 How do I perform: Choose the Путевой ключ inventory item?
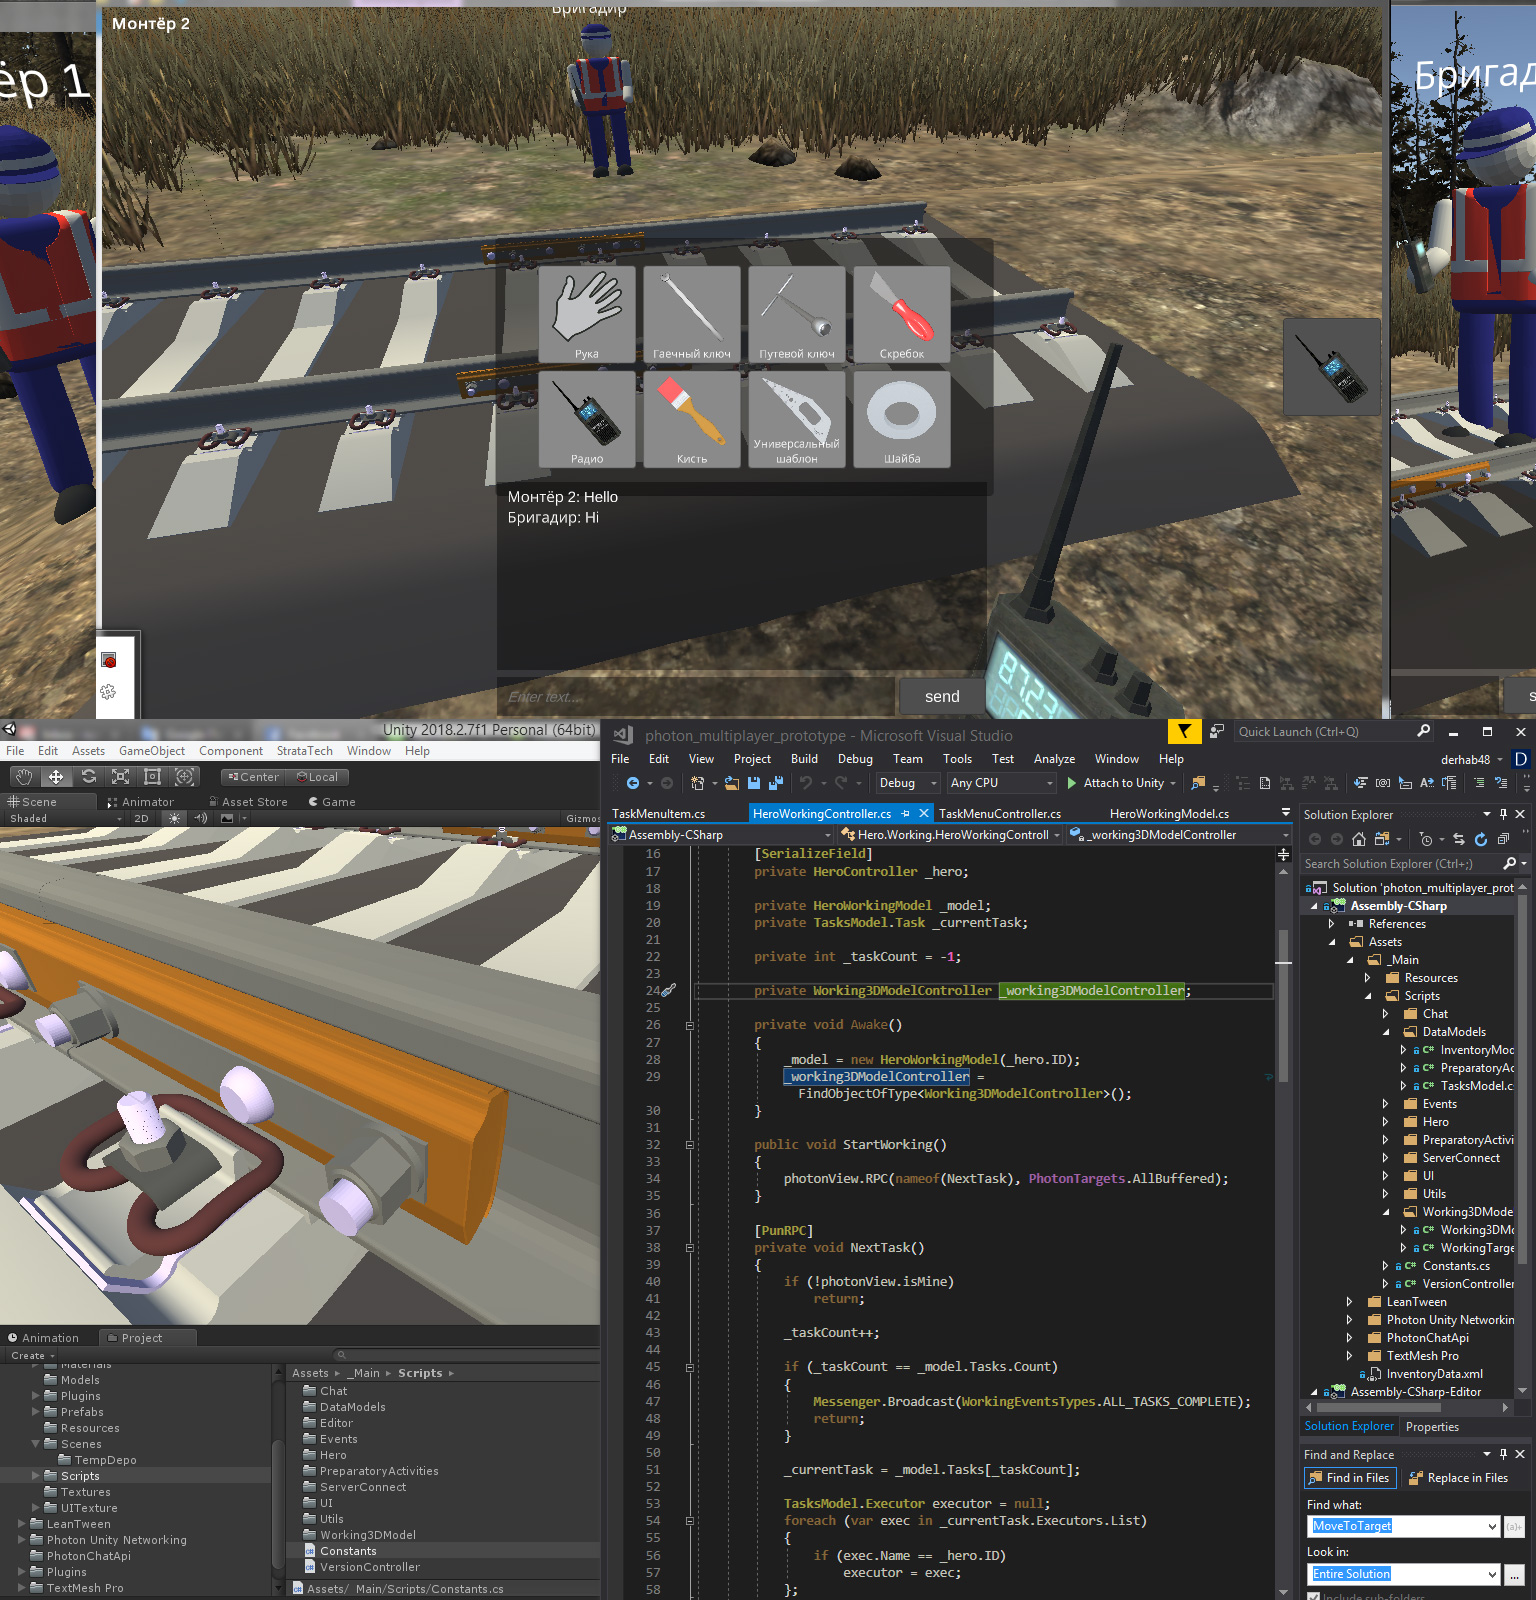797,314
